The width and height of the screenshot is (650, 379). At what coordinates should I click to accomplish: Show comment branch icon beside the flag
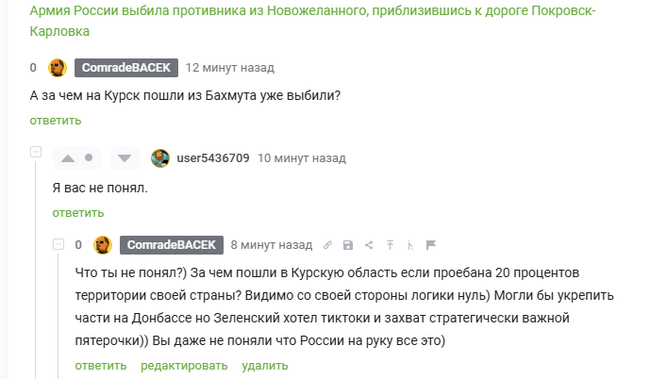pos(410,245)
